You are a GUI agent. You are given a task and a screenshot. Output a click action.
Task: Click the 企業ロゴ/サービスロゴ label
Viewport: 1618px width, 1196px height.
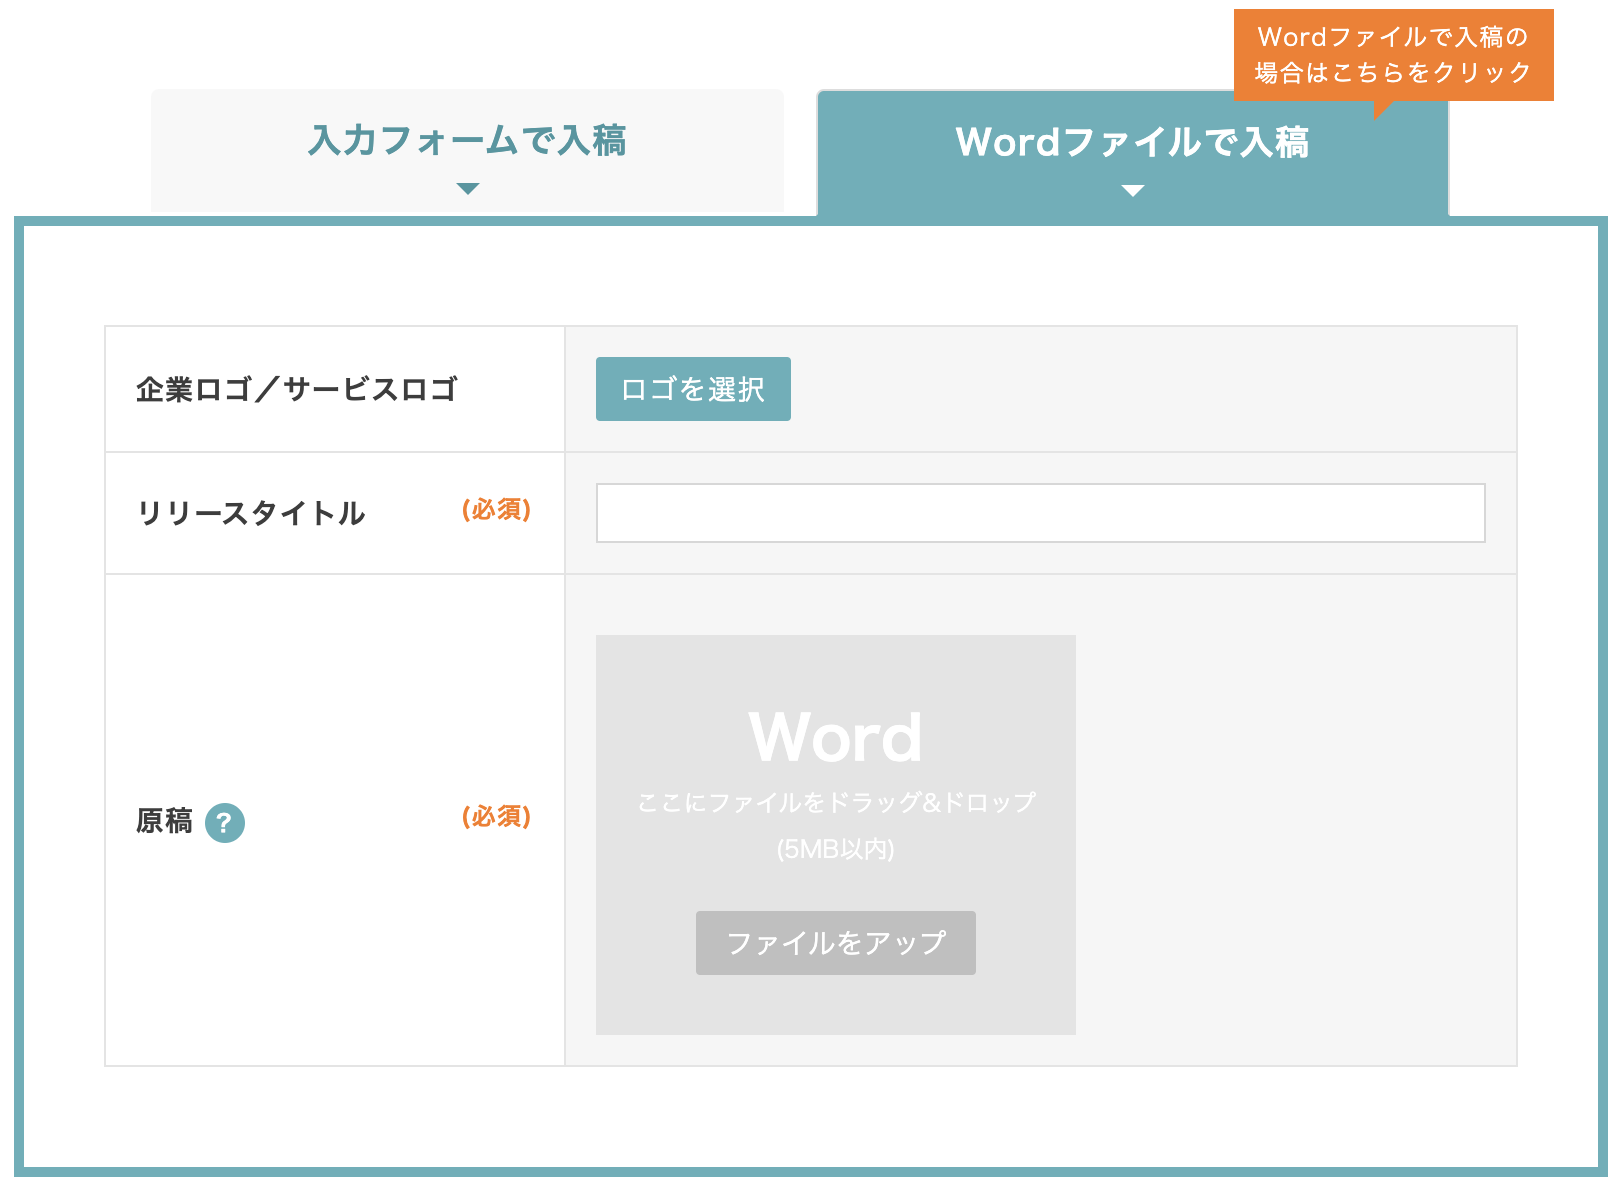click(x=297, y=389)
